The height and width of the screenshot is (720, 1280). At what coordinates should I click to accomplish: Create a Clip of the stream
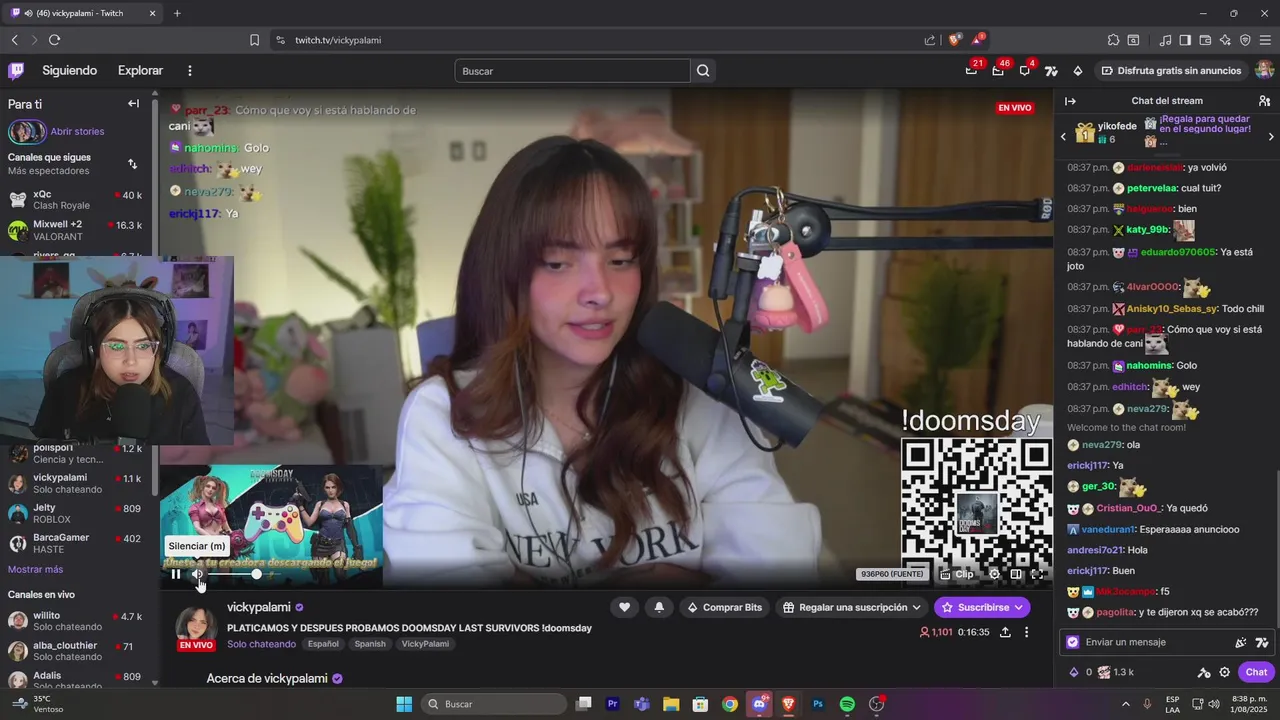point(957,574)
